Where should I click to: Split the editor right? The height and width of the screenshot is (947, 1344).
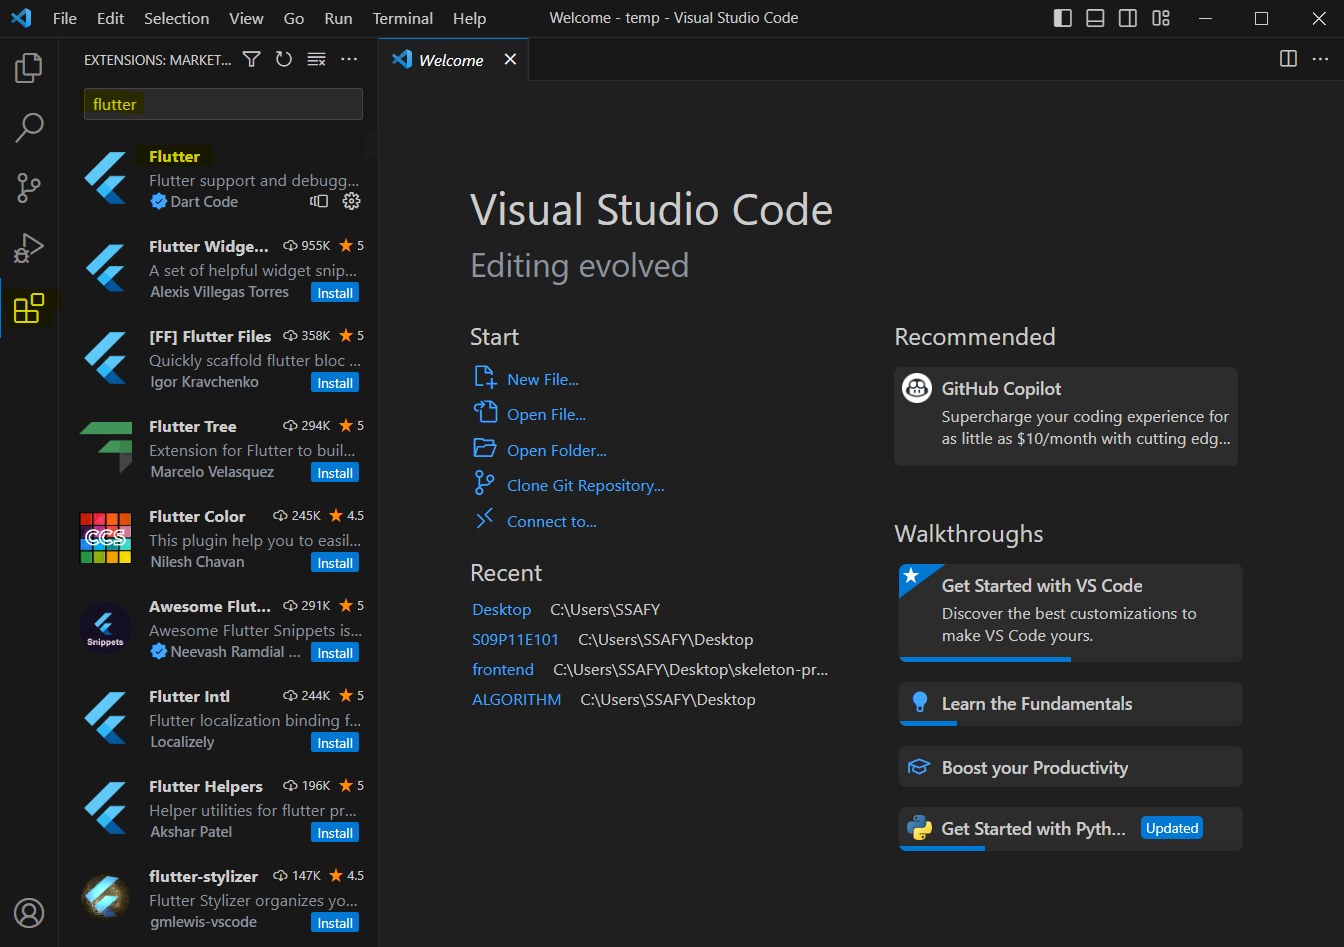1289,59
